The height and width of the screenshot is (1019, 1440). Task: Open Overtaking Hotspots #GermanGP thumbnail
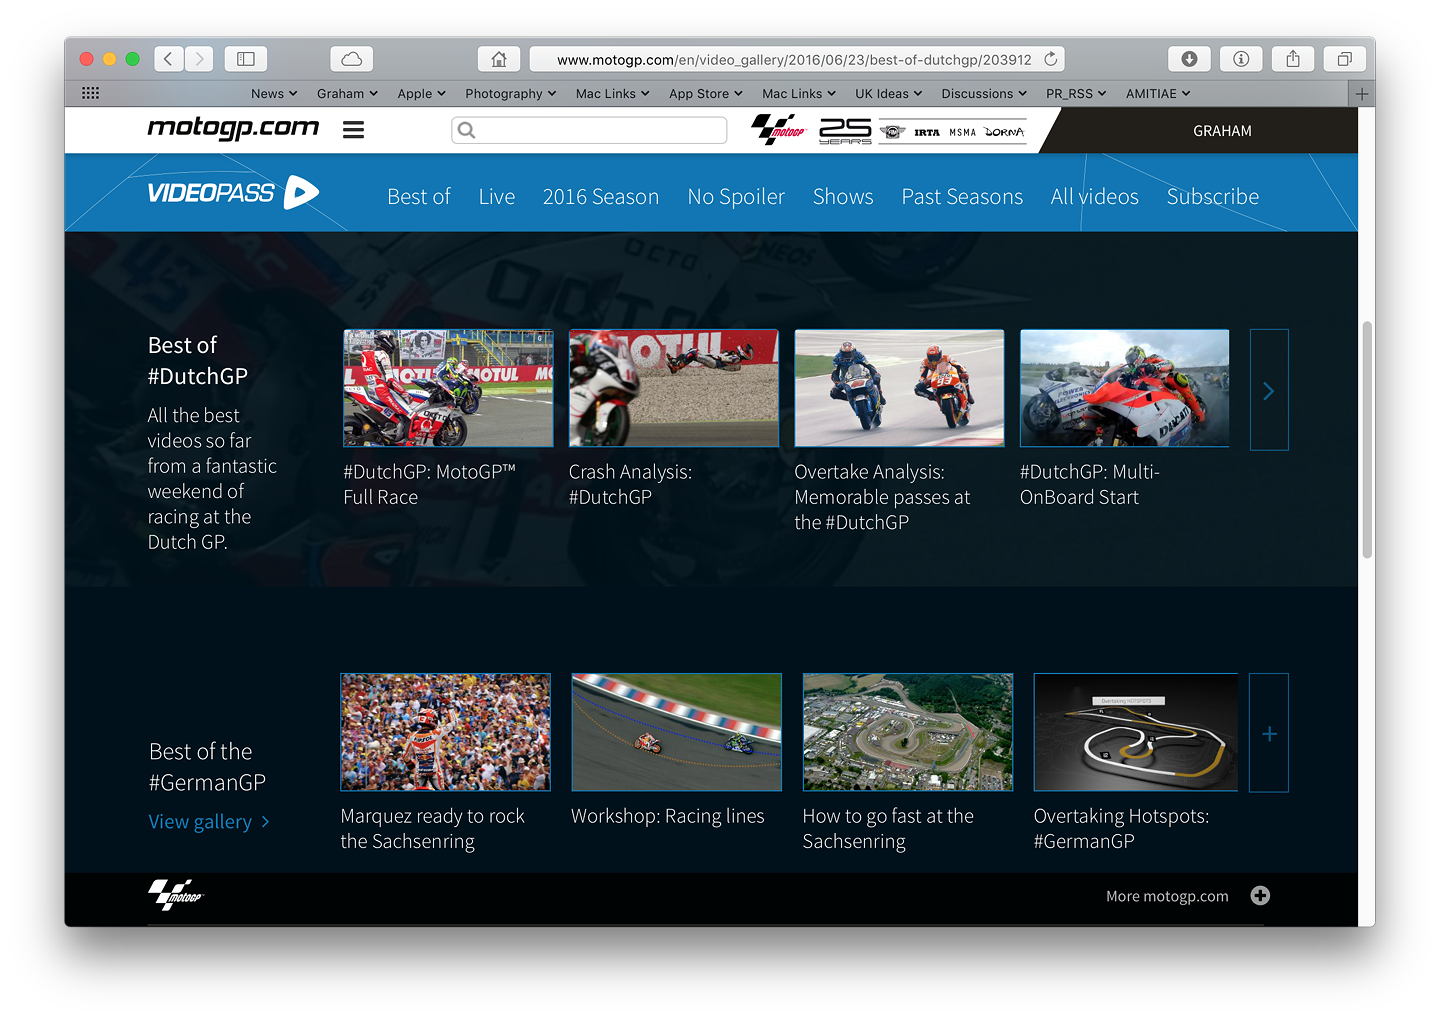(1136, 732)
